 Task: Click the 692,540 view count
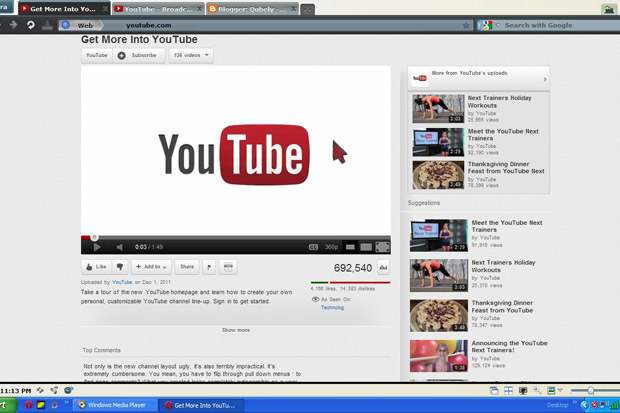click(353, 268)
